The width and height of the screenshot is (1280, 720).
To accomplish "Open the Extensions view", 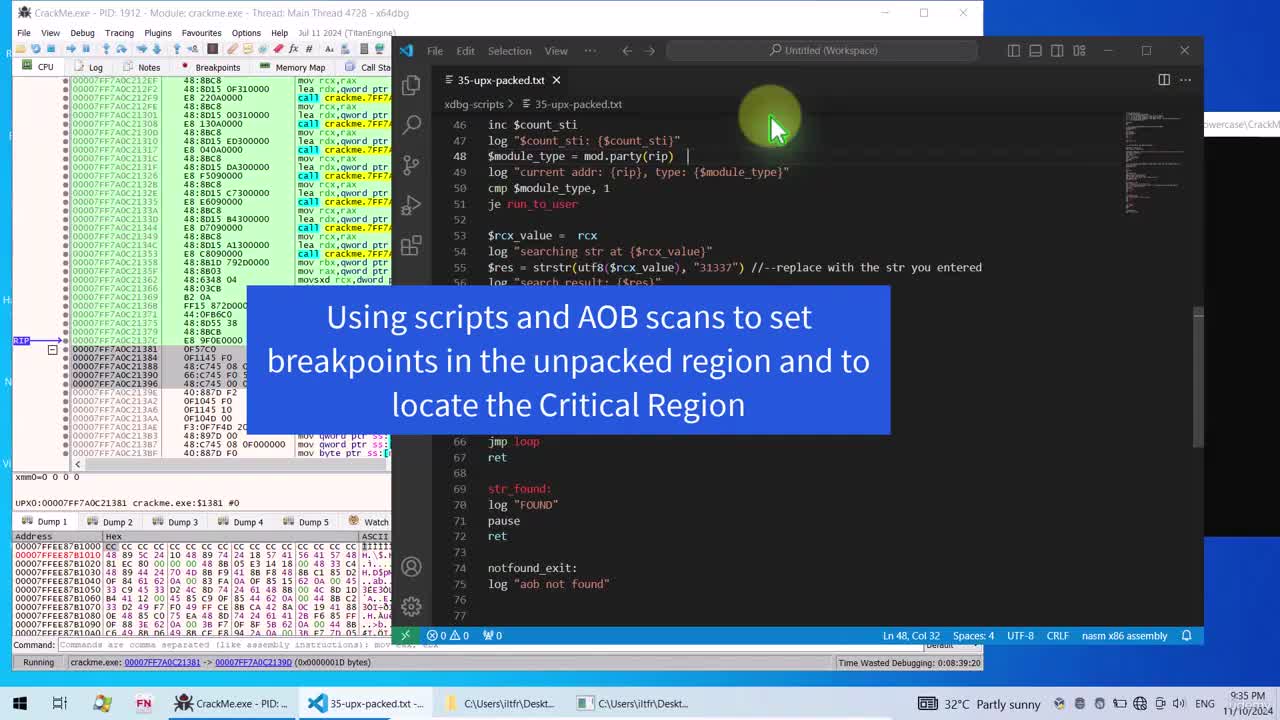I will coord(411,245).
